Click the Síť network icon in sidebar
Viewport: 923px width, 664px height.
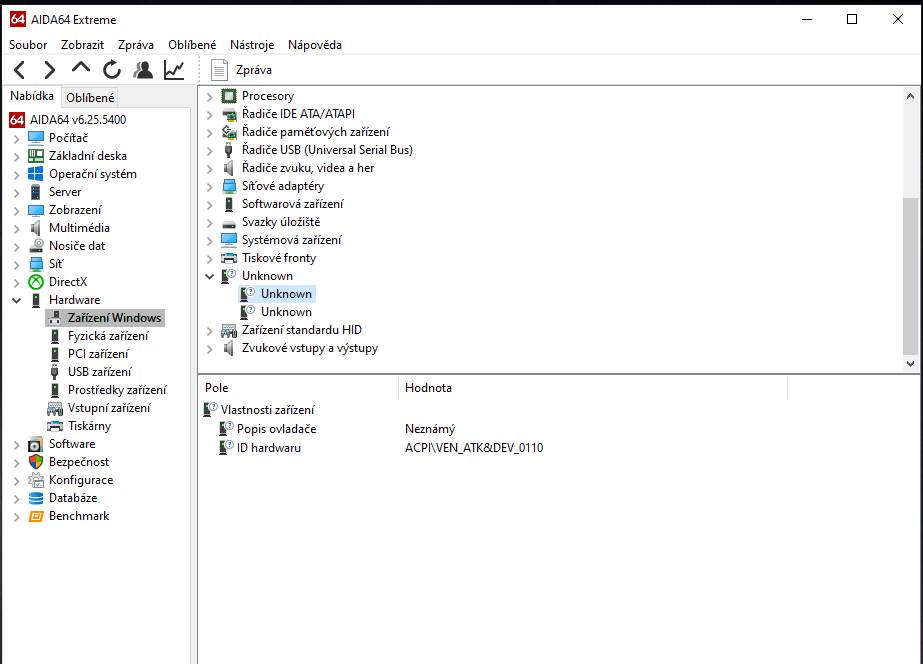point(36,264)
